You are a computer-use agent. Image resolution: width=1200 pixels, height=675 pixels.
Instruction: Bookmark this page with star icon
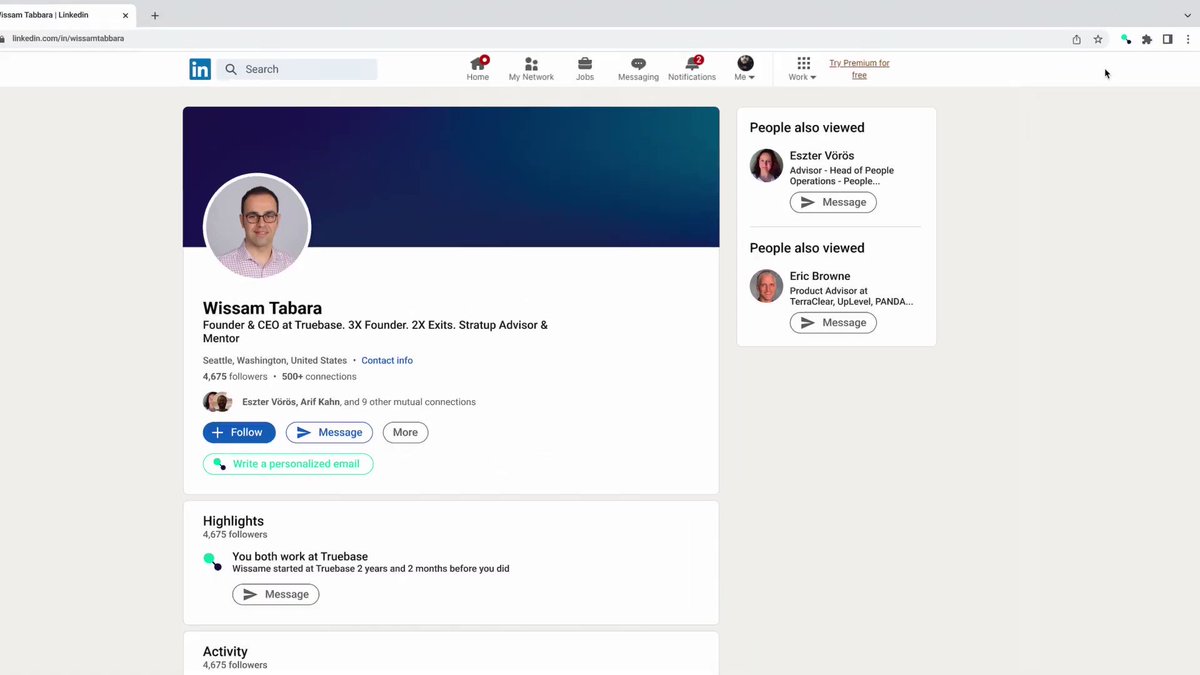click(x=1098, y=39)
